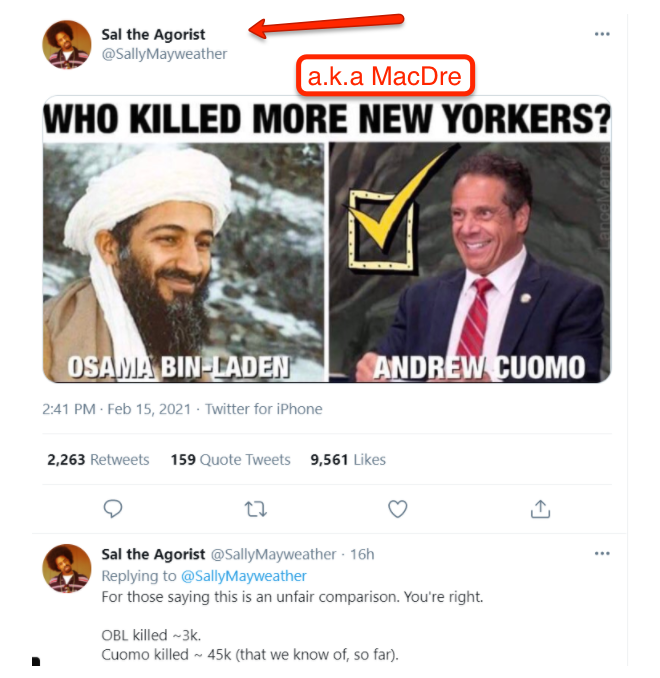Open the share tweet icon
The height and width of the screenshot is (678, 660).
(x=540, y=509)
